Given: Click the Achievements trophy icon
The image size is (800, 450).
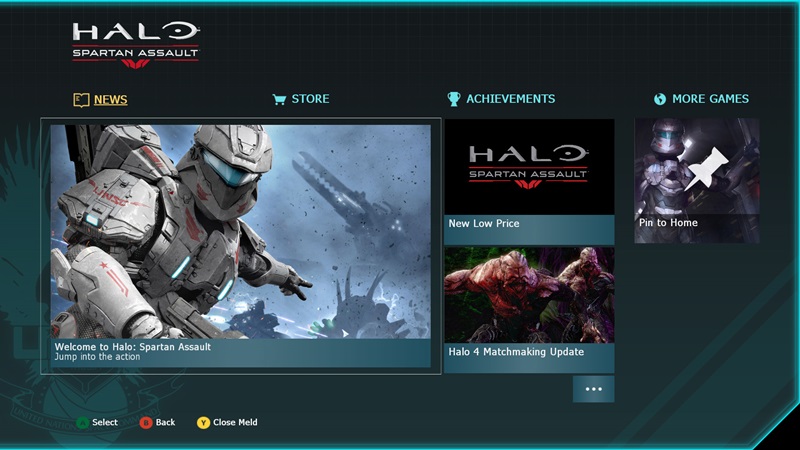Looking at the screenshot, I should (x=454, y=99).
